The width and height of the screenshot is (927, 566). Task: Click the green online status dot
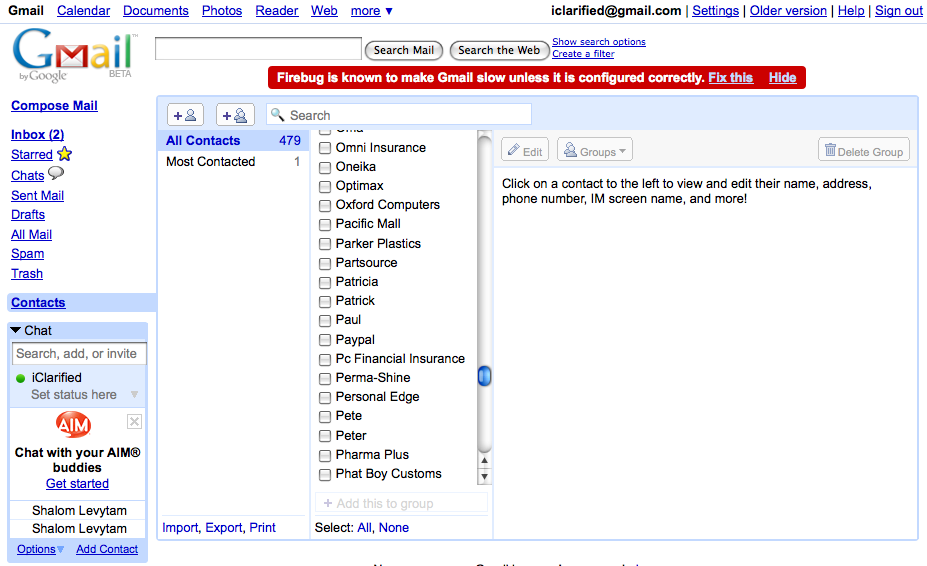20,378
